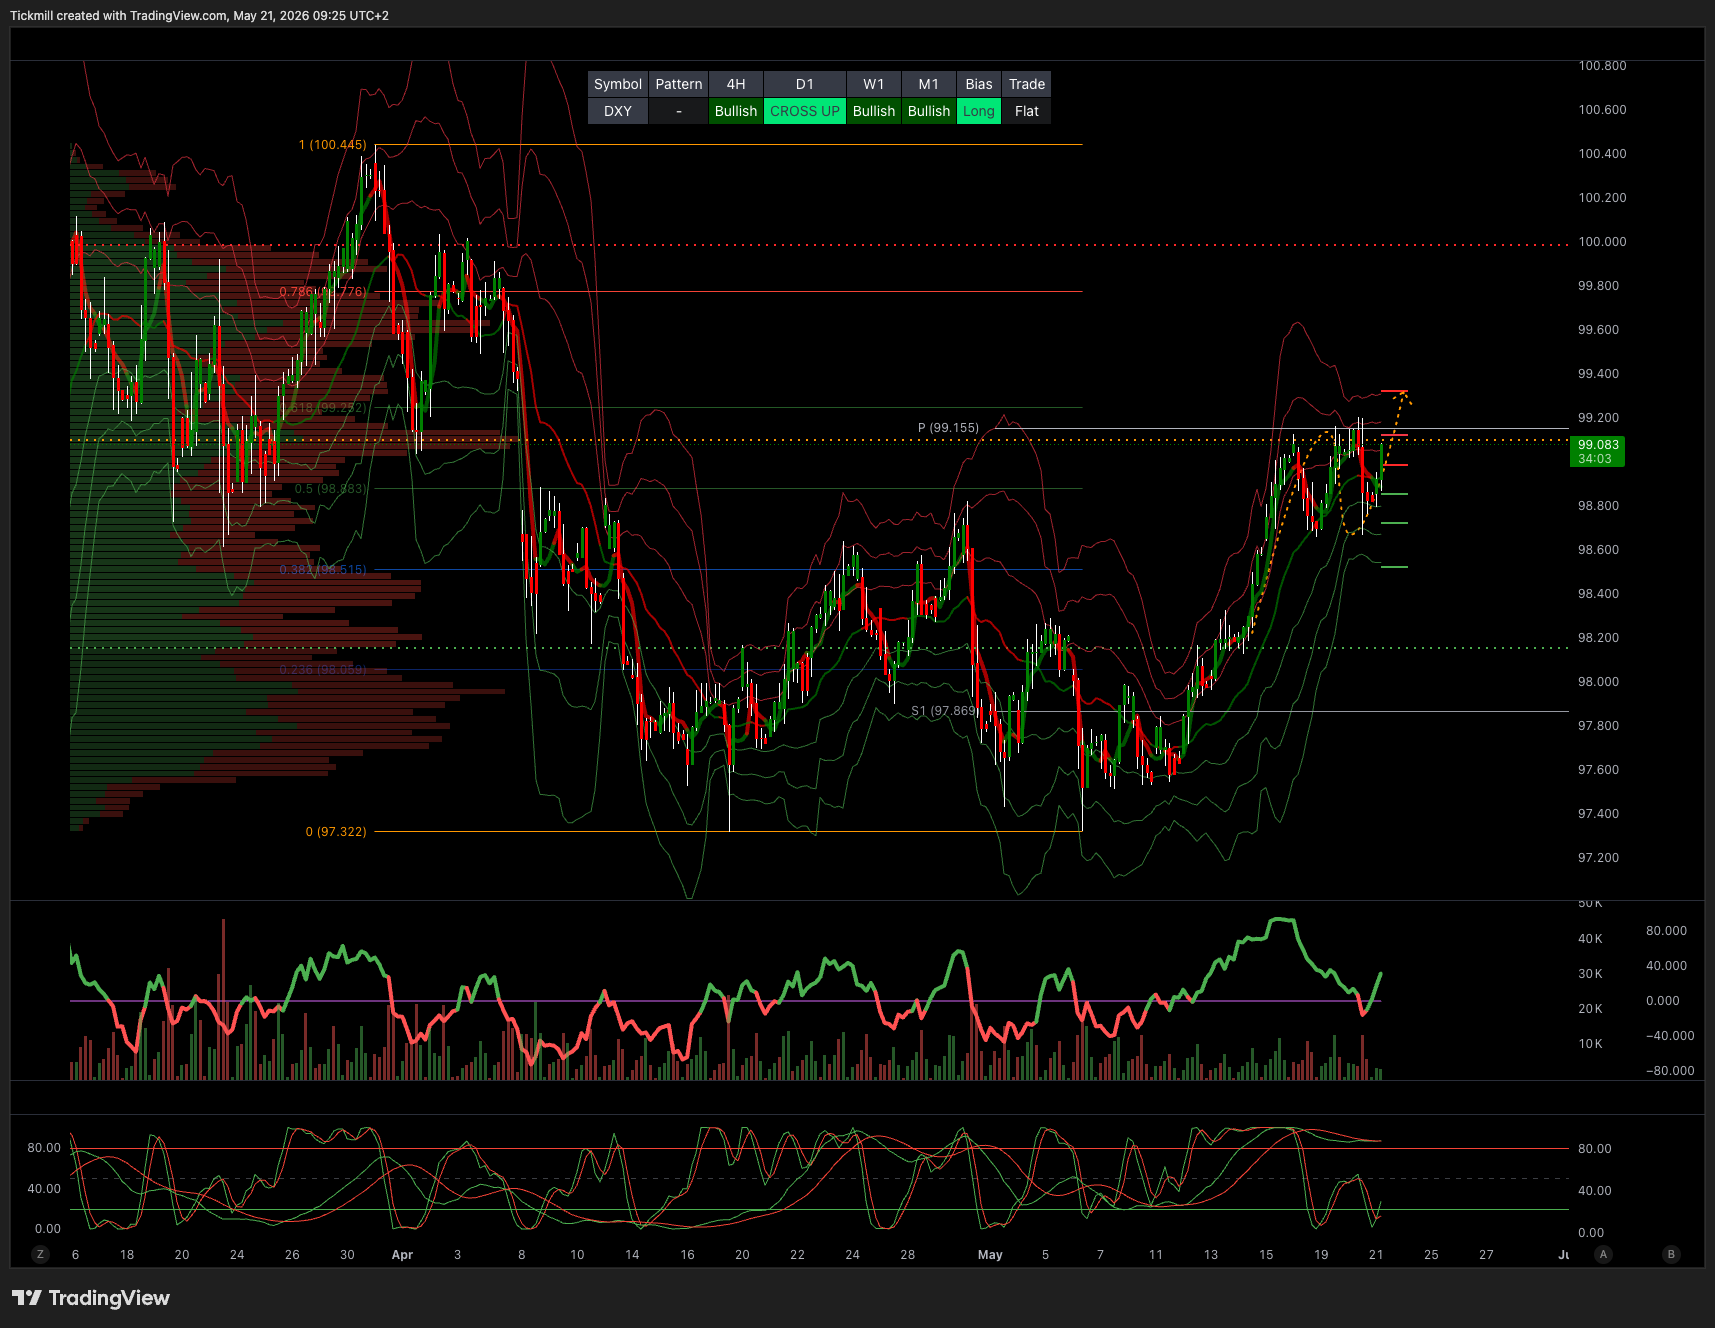1715x1328 pixels.
Task: Click the Trade header cell
Action: [x=1027, y=84]
